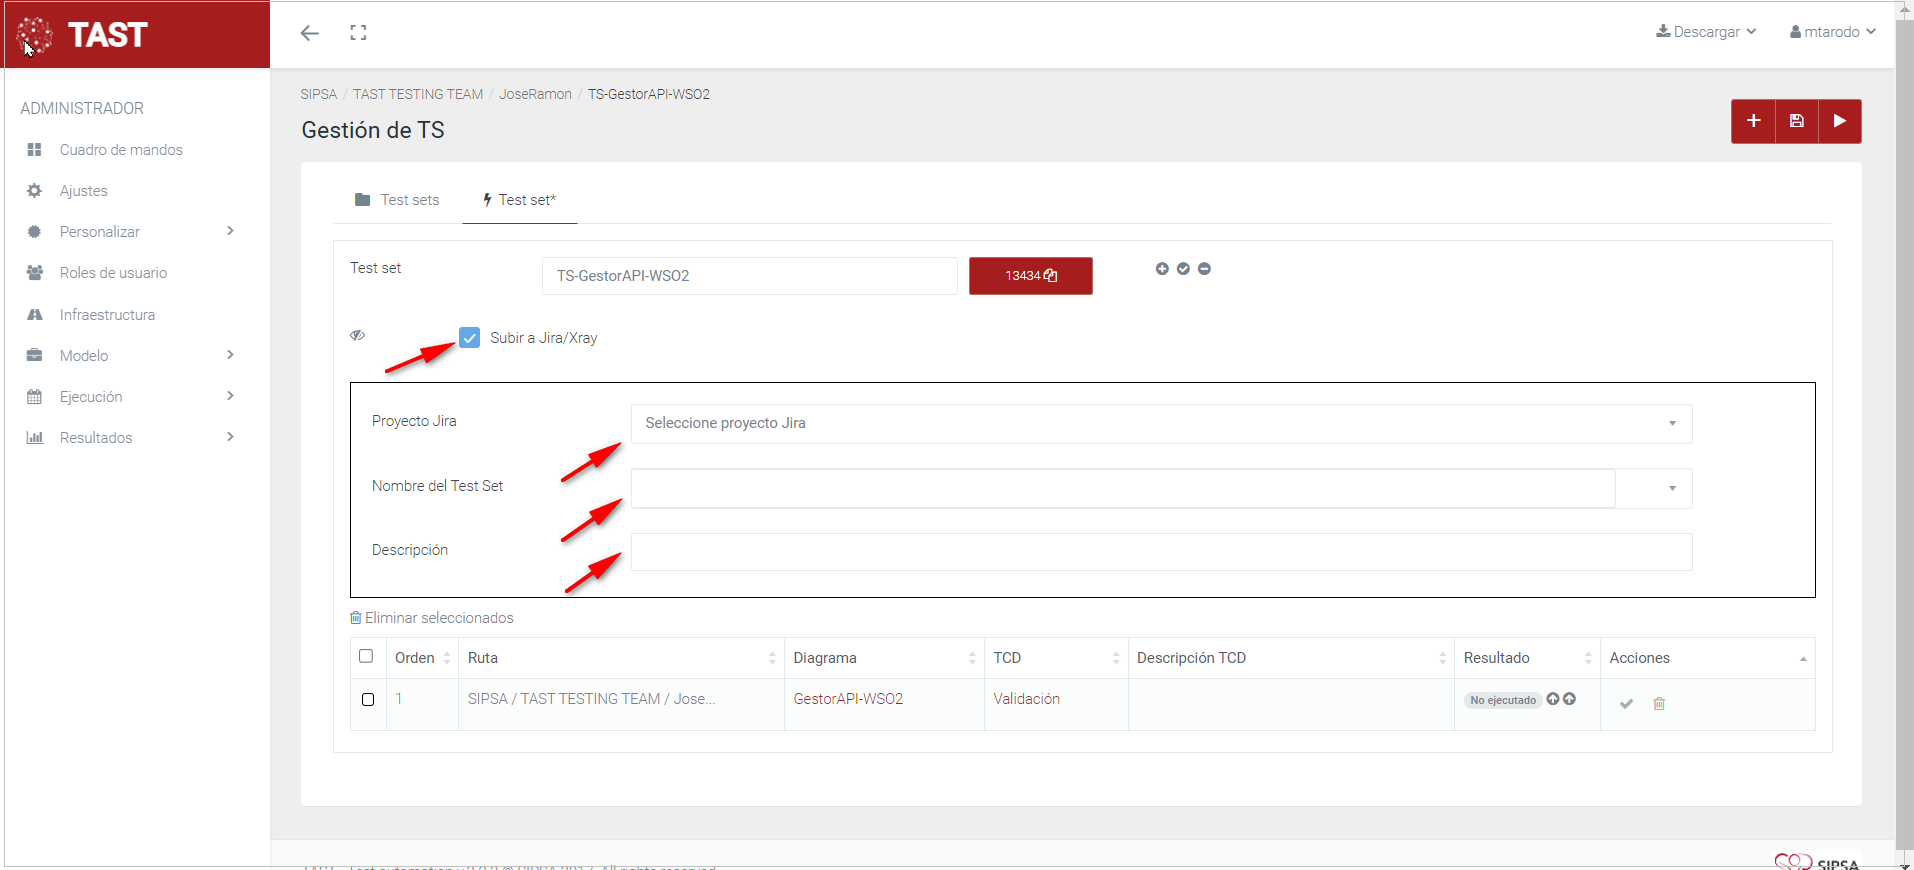
Task: Run the test set with play button
Action: (1840, 121)
